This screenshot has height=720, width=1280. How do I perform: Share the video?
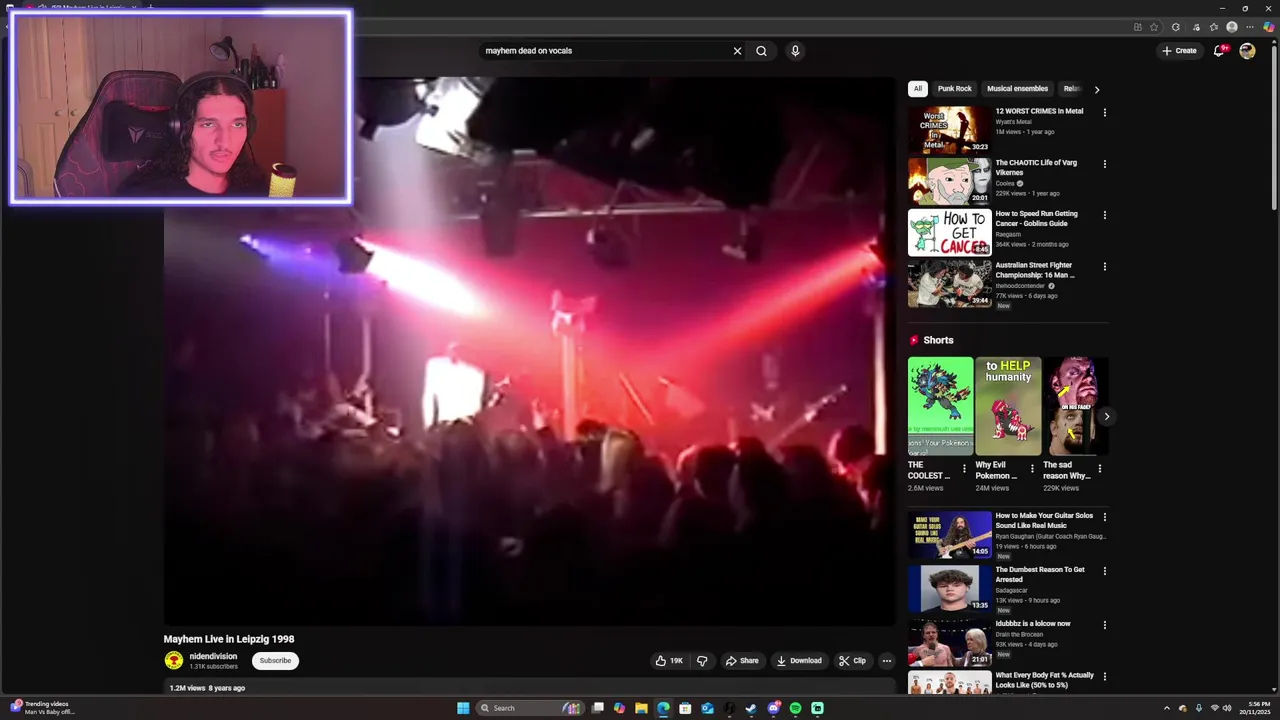[742, 661]
